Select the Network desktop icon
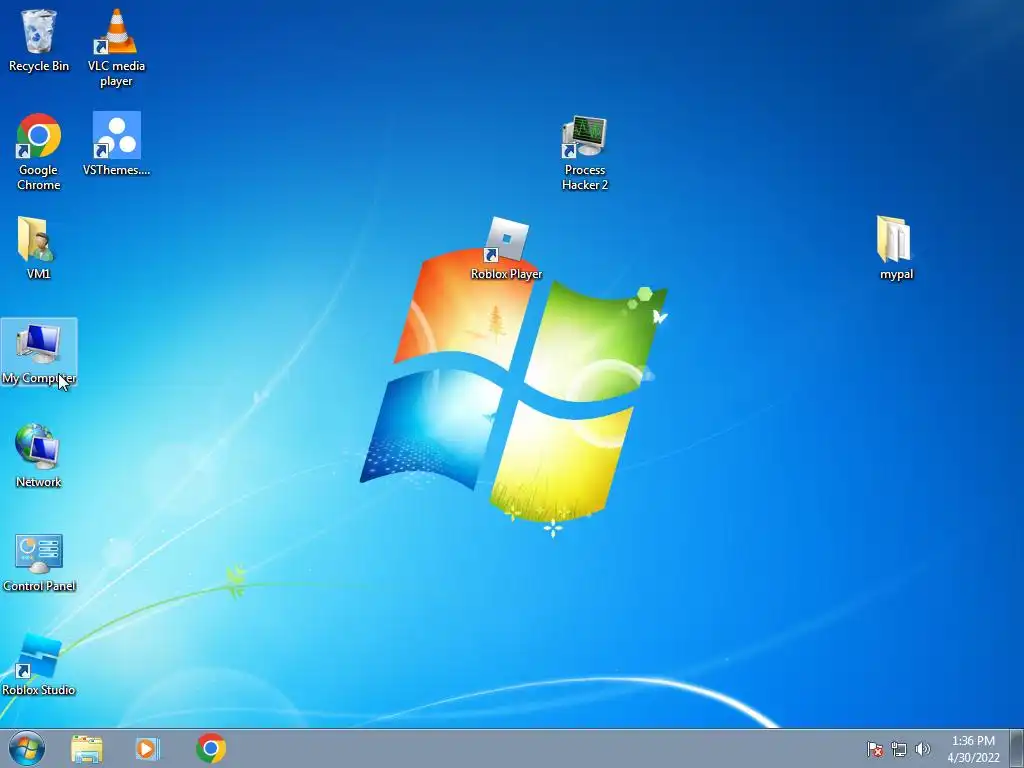Image resolution: width=1024 pixels, height=768 pixels. (x=39, y=456)
